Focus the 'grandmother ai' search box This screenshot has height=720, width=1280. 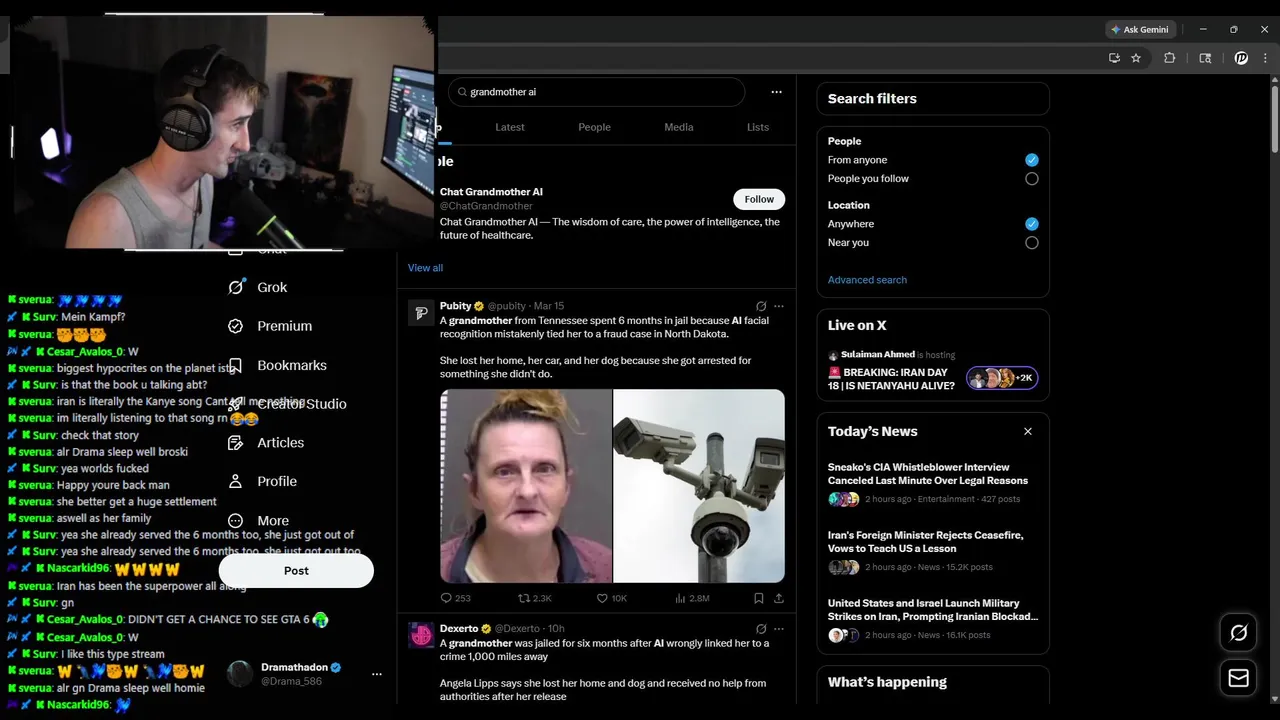pos(596,92)
